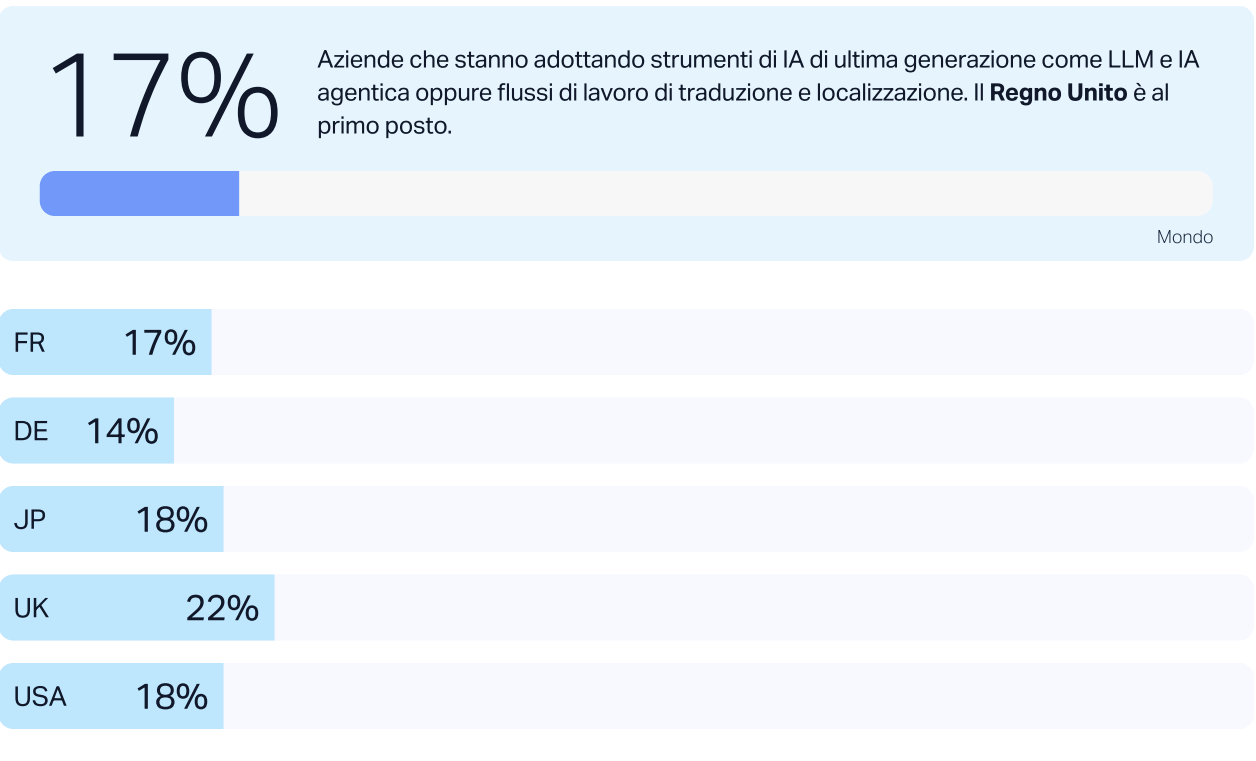Image resolution: width=1256 pixels, height=761 pixels.
Task: Click the bold Regno Unito text
Action: 1058,93
